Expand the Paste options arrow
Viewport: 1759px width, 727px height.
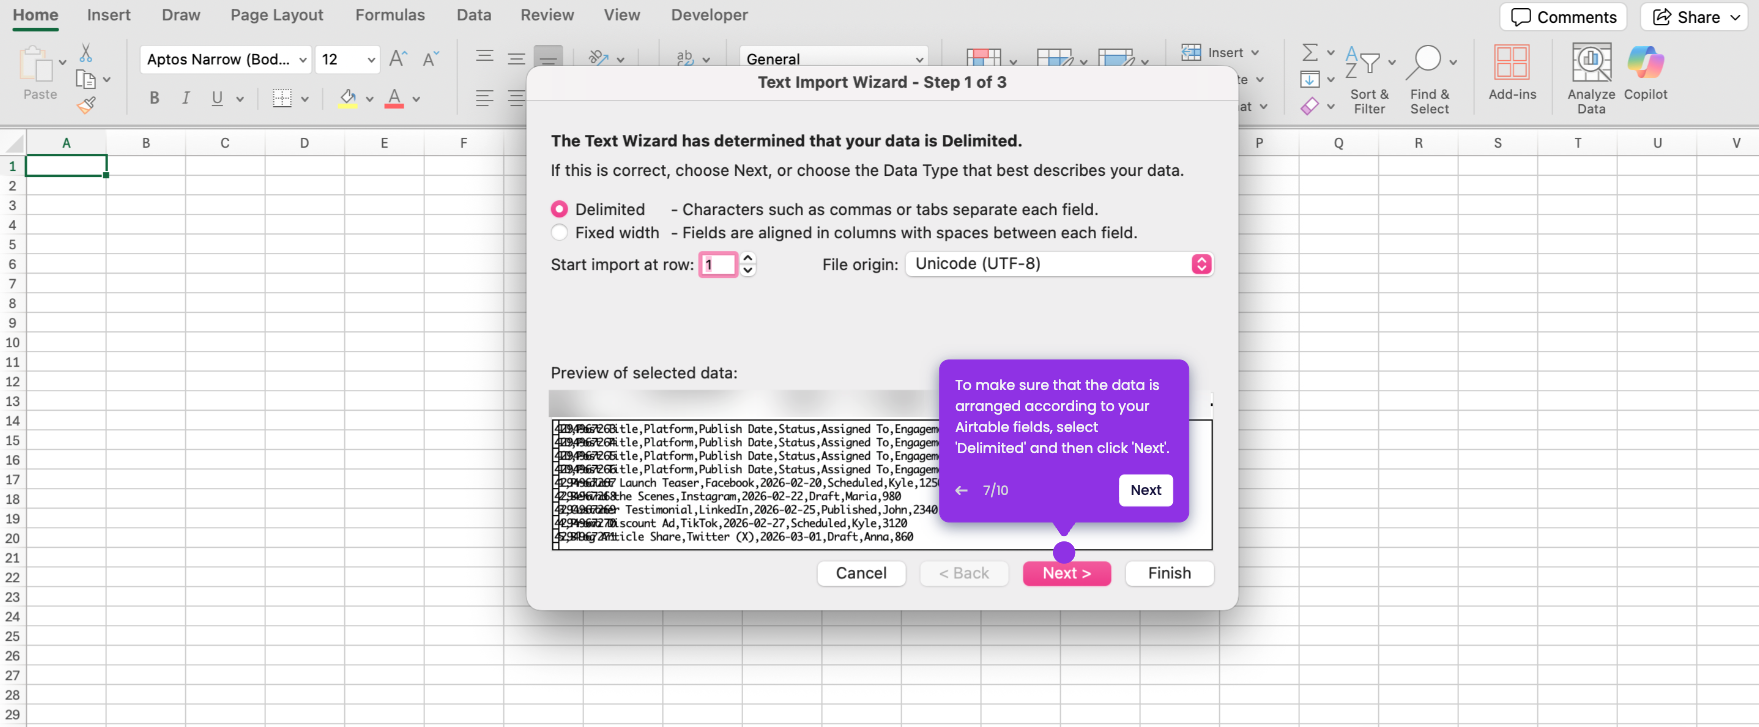pyautogui.click(x=62, y=62)
